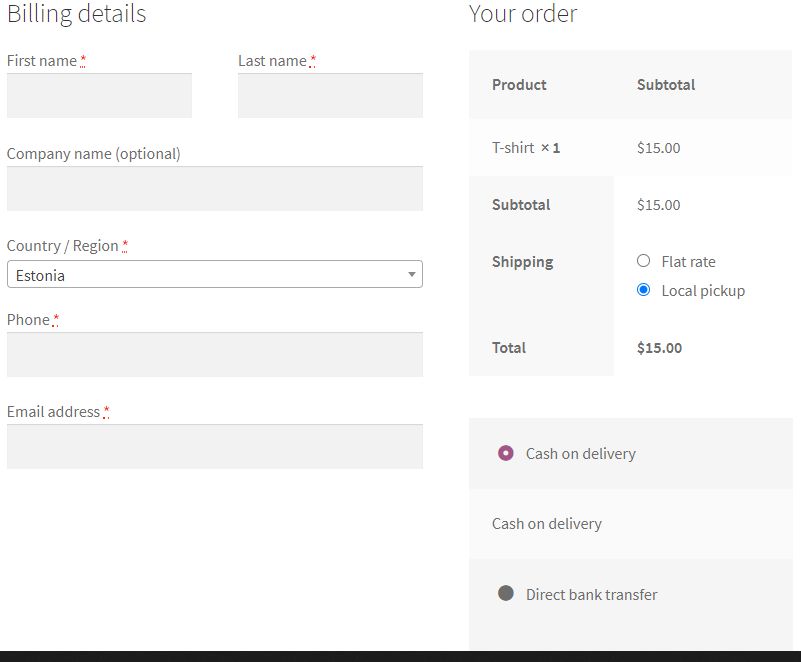The height and width of the screenshot is (662, 801).
Task: Click the "Cash on delivery" payment method label
Action: pyautogui.click(x=580, y=454)
